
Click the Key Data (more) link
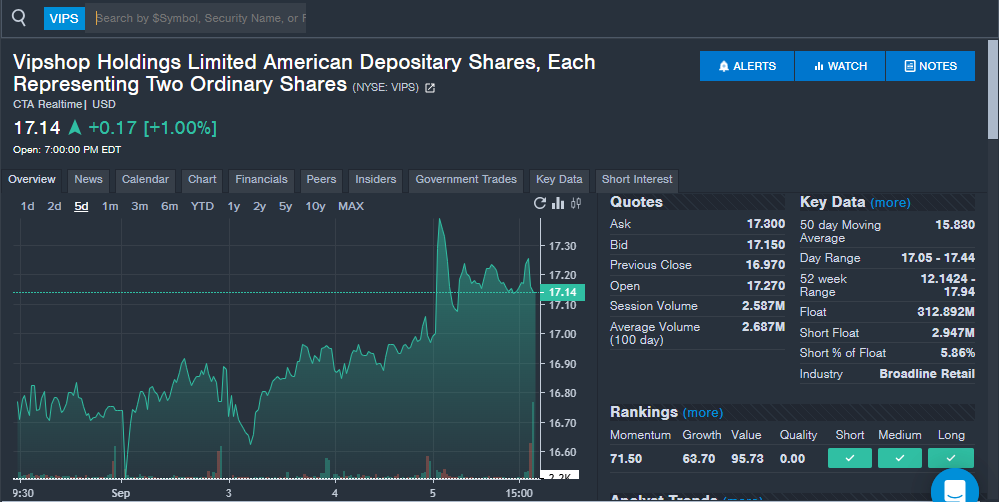[890, 203]
